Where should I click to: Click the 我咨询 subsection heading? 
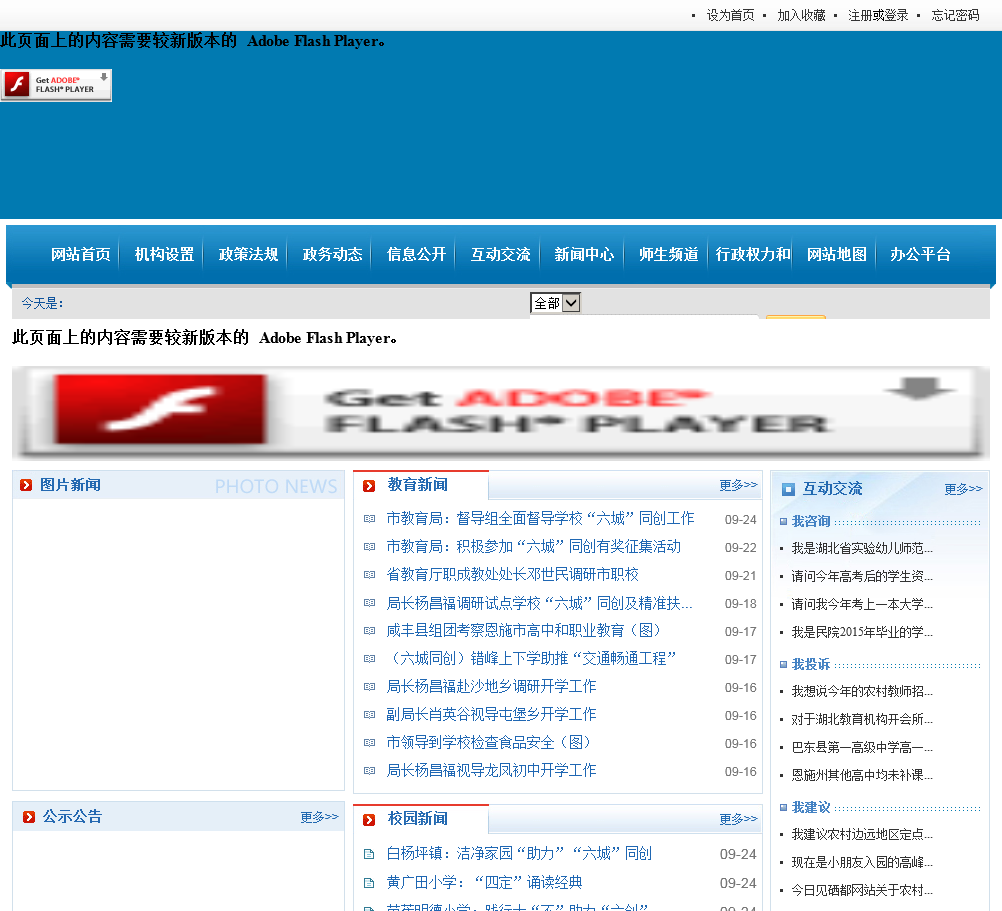tap(811, 521)
